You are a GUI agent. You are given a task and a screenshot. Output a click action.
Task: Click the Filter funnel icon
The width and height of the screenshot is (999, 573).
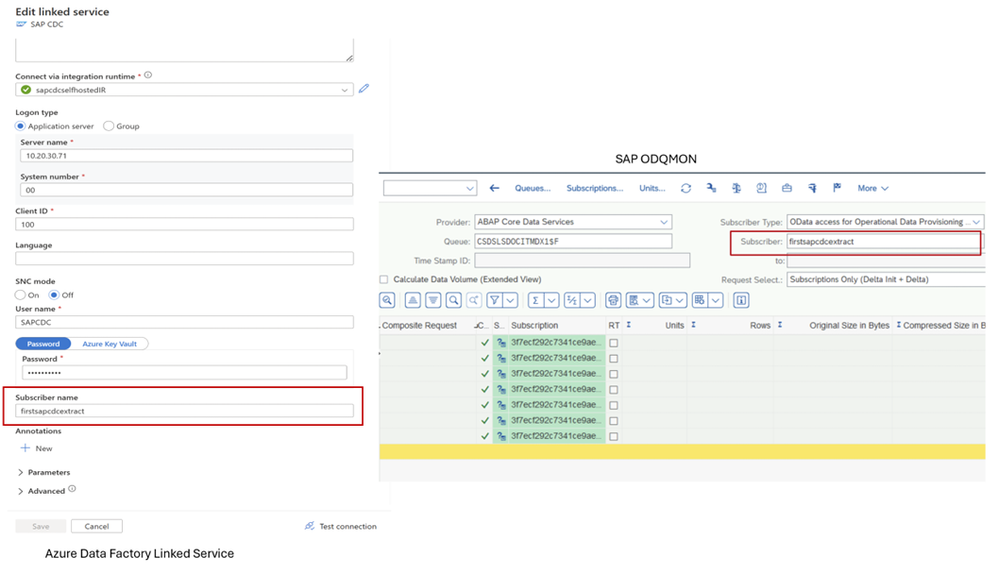click(x=494, y=300)
